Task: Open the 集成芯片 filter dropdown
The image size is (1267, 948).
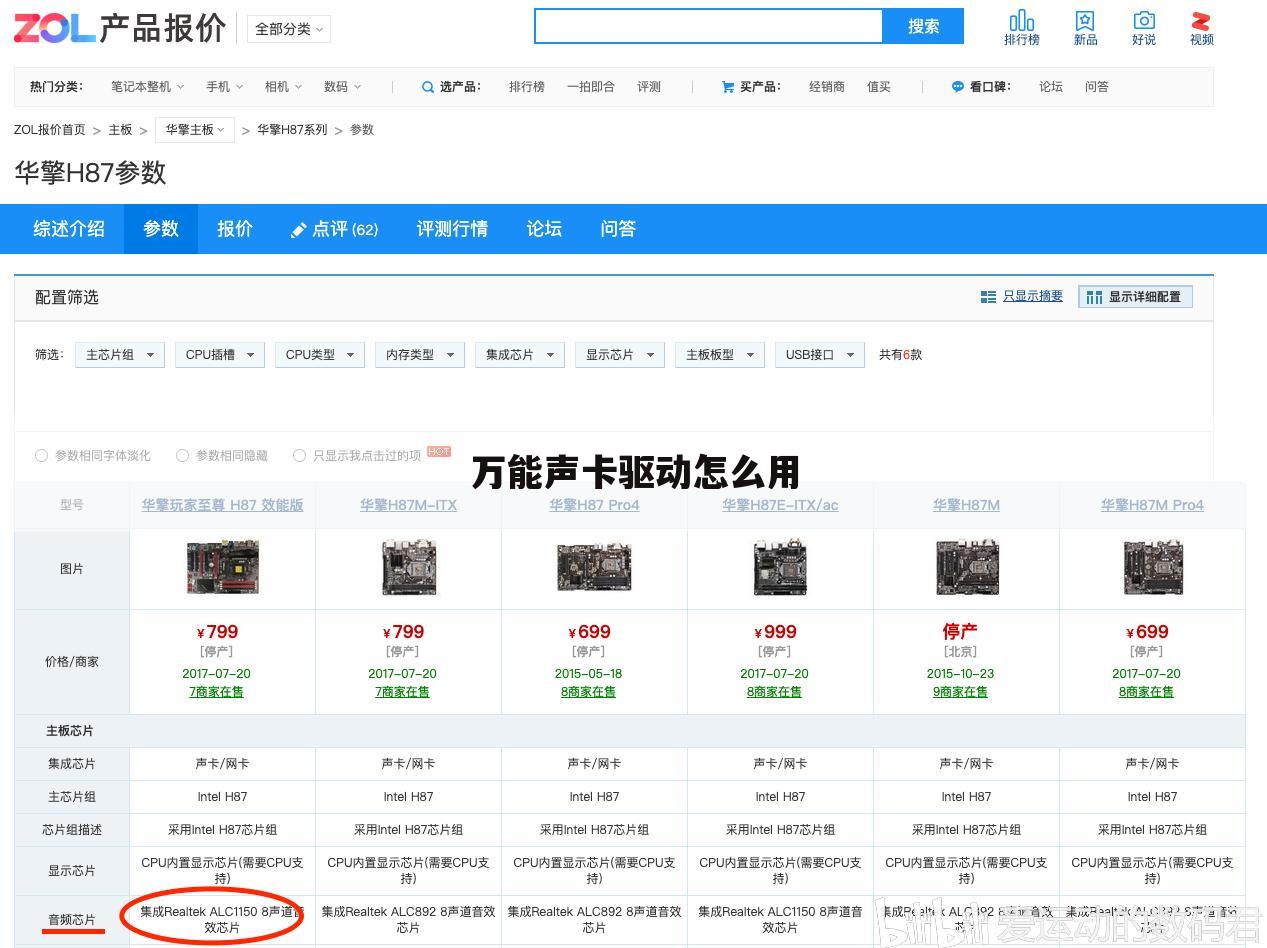Action: [520, 355]
